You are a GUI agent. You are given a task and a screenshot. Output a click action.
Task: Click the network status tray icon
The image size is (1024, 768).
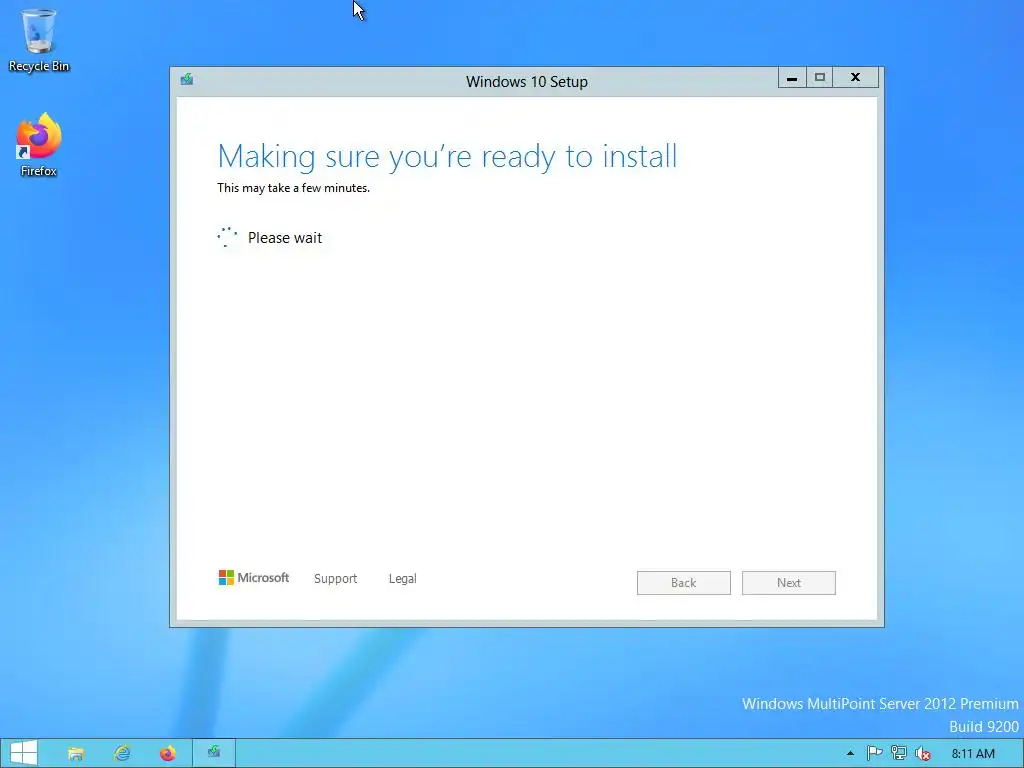[899, 754]
